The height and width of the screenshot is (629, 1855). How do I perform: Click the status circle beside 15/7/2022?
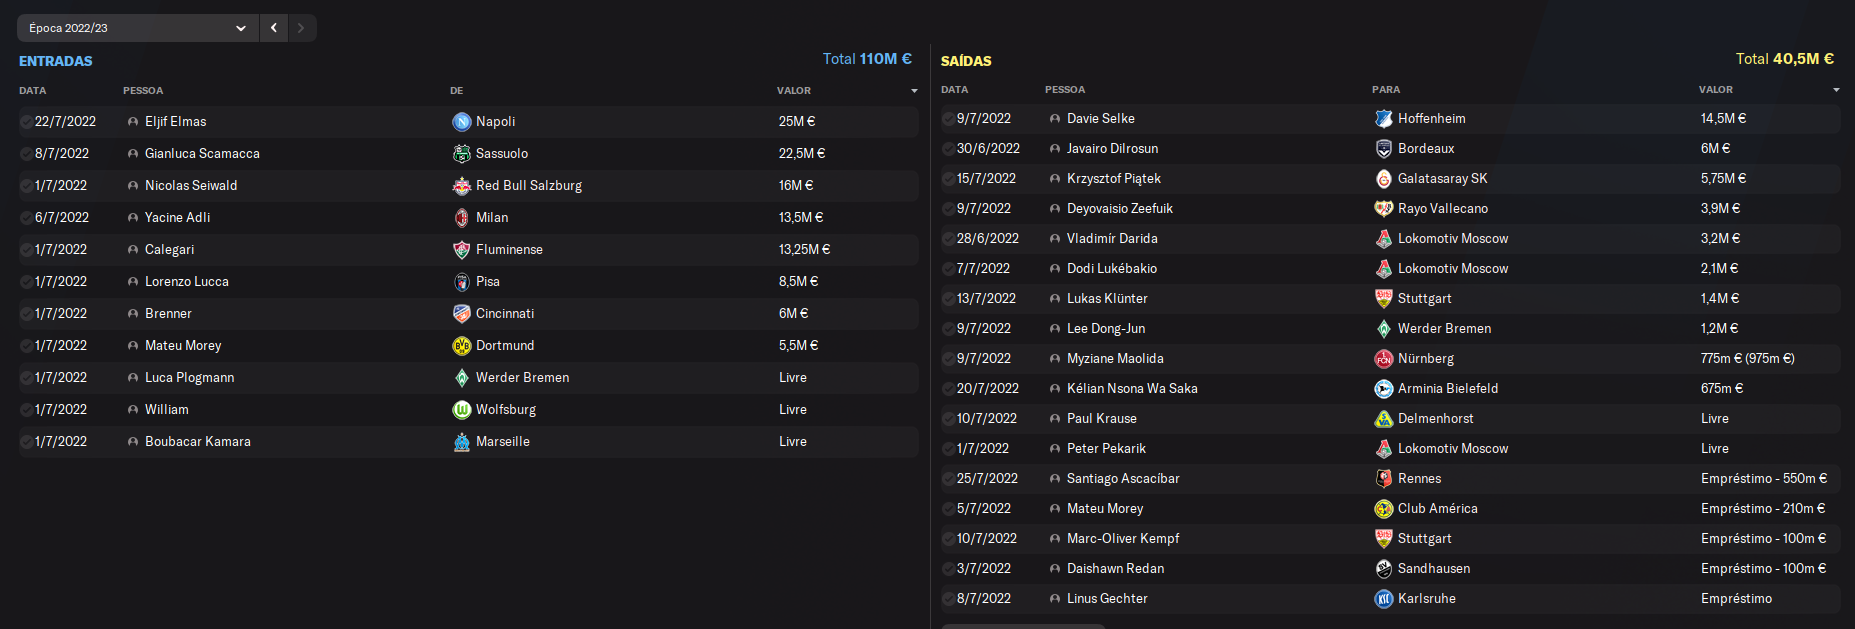tap(948, 179)
